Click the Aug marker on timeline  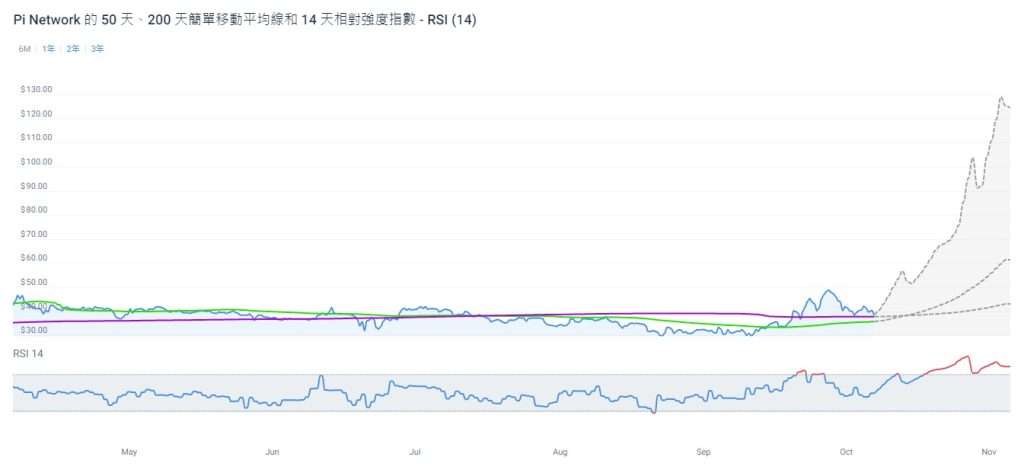(560, 452)
